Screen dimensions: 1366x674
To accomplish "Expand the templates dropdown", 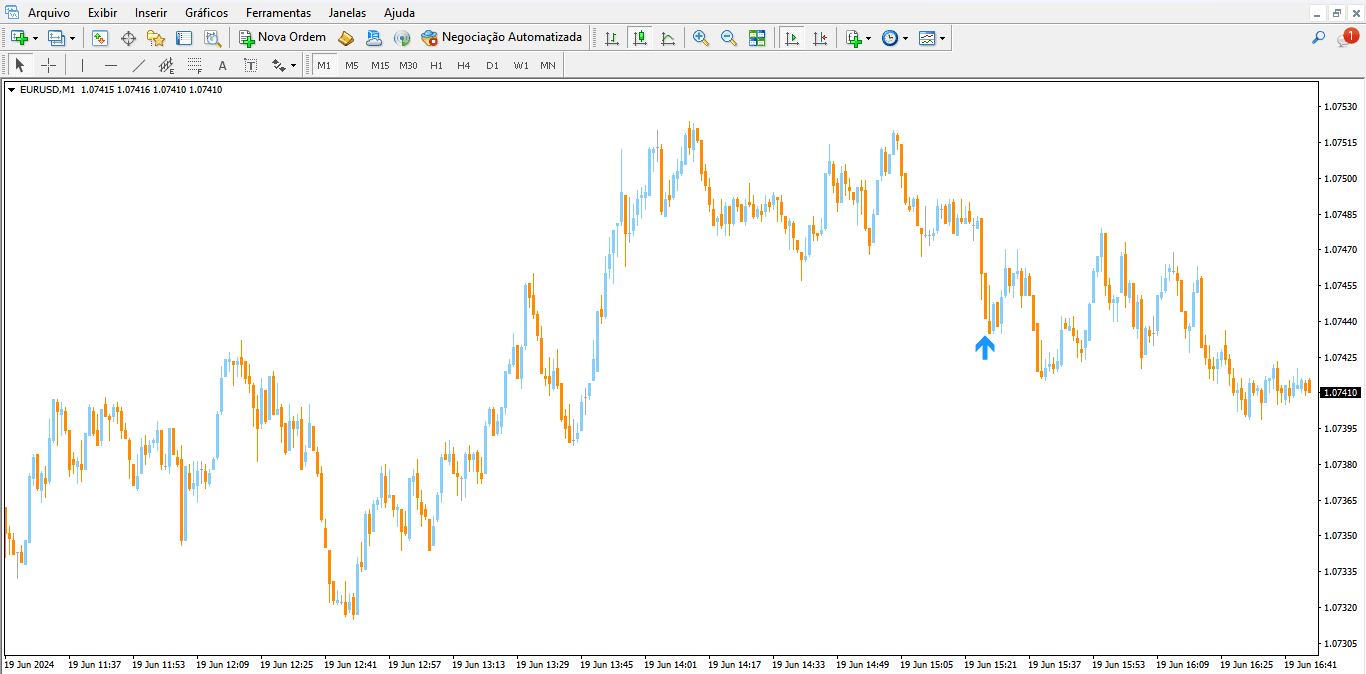I will click(x=943, y=38).
